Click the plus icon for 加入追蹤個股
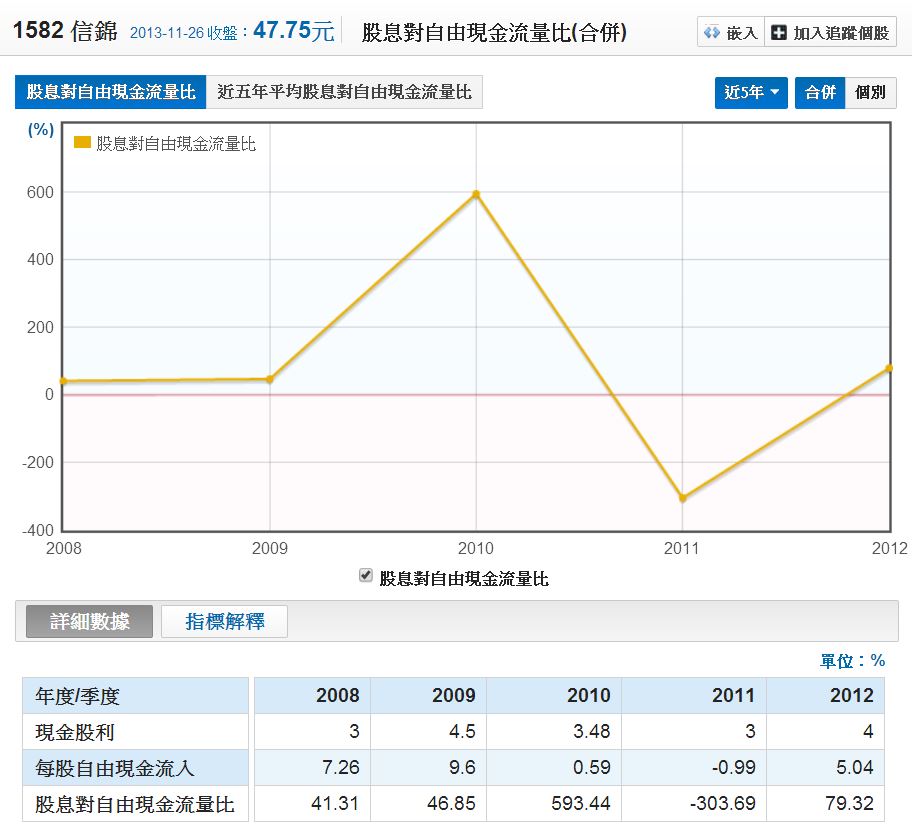 780,33
